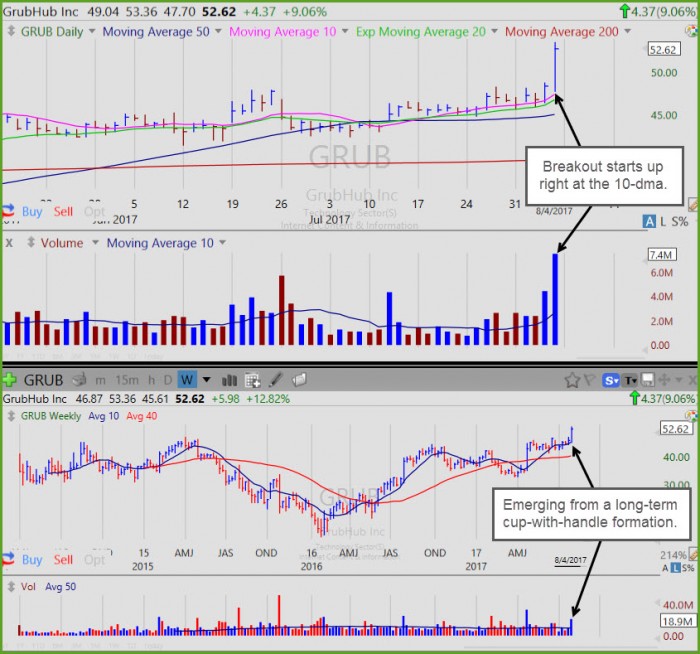Click the 7.4M volume value label
Viewport: 700px width, 654px height.
(x=662, y=255)
